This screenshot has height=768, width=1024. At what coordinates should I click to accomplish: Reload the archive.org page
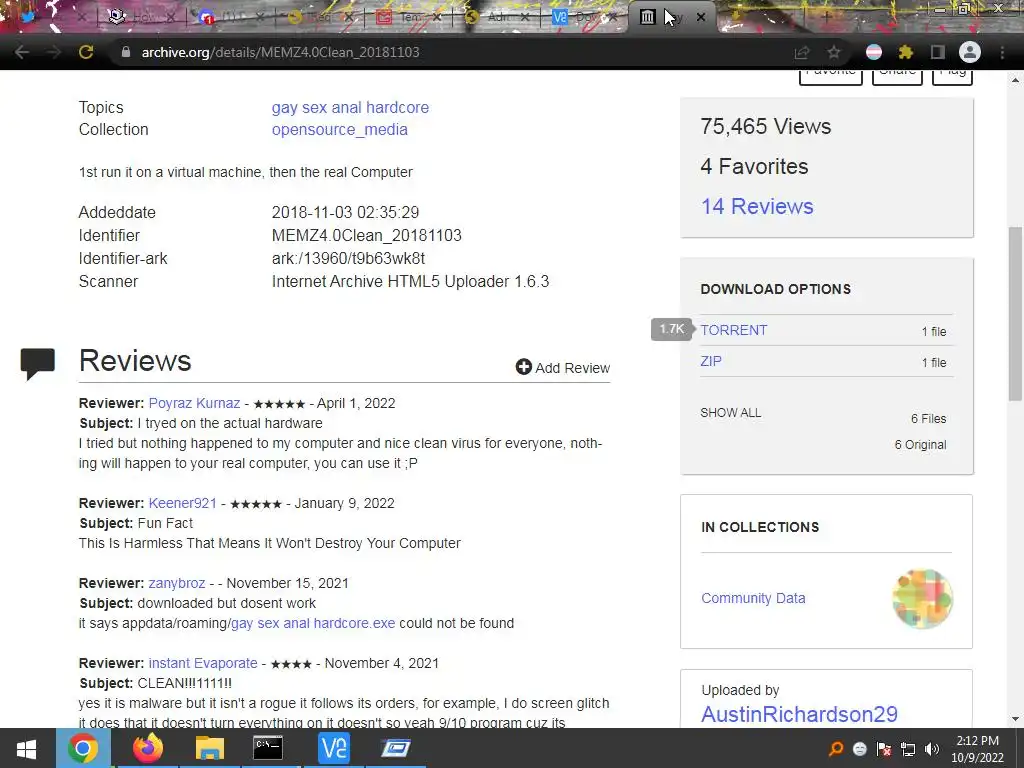coord(86,52)
